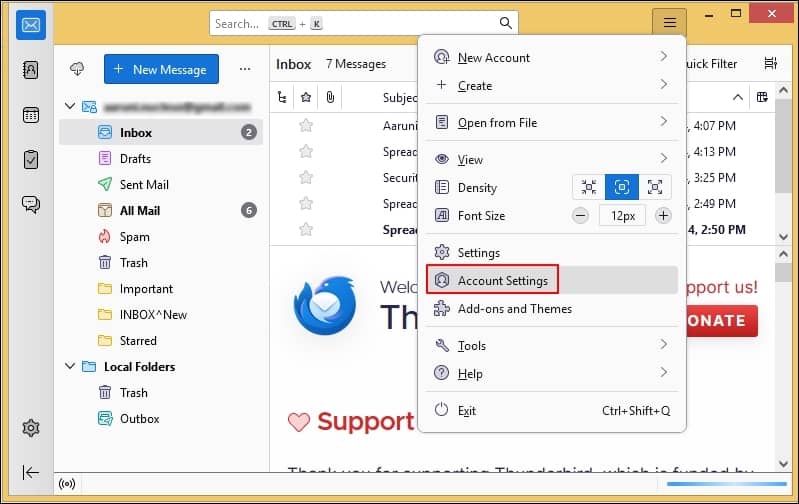The width and height of the screenshot is (799, 504).
Task: Click the message list scrollbar down arrow
Action: 783,236
